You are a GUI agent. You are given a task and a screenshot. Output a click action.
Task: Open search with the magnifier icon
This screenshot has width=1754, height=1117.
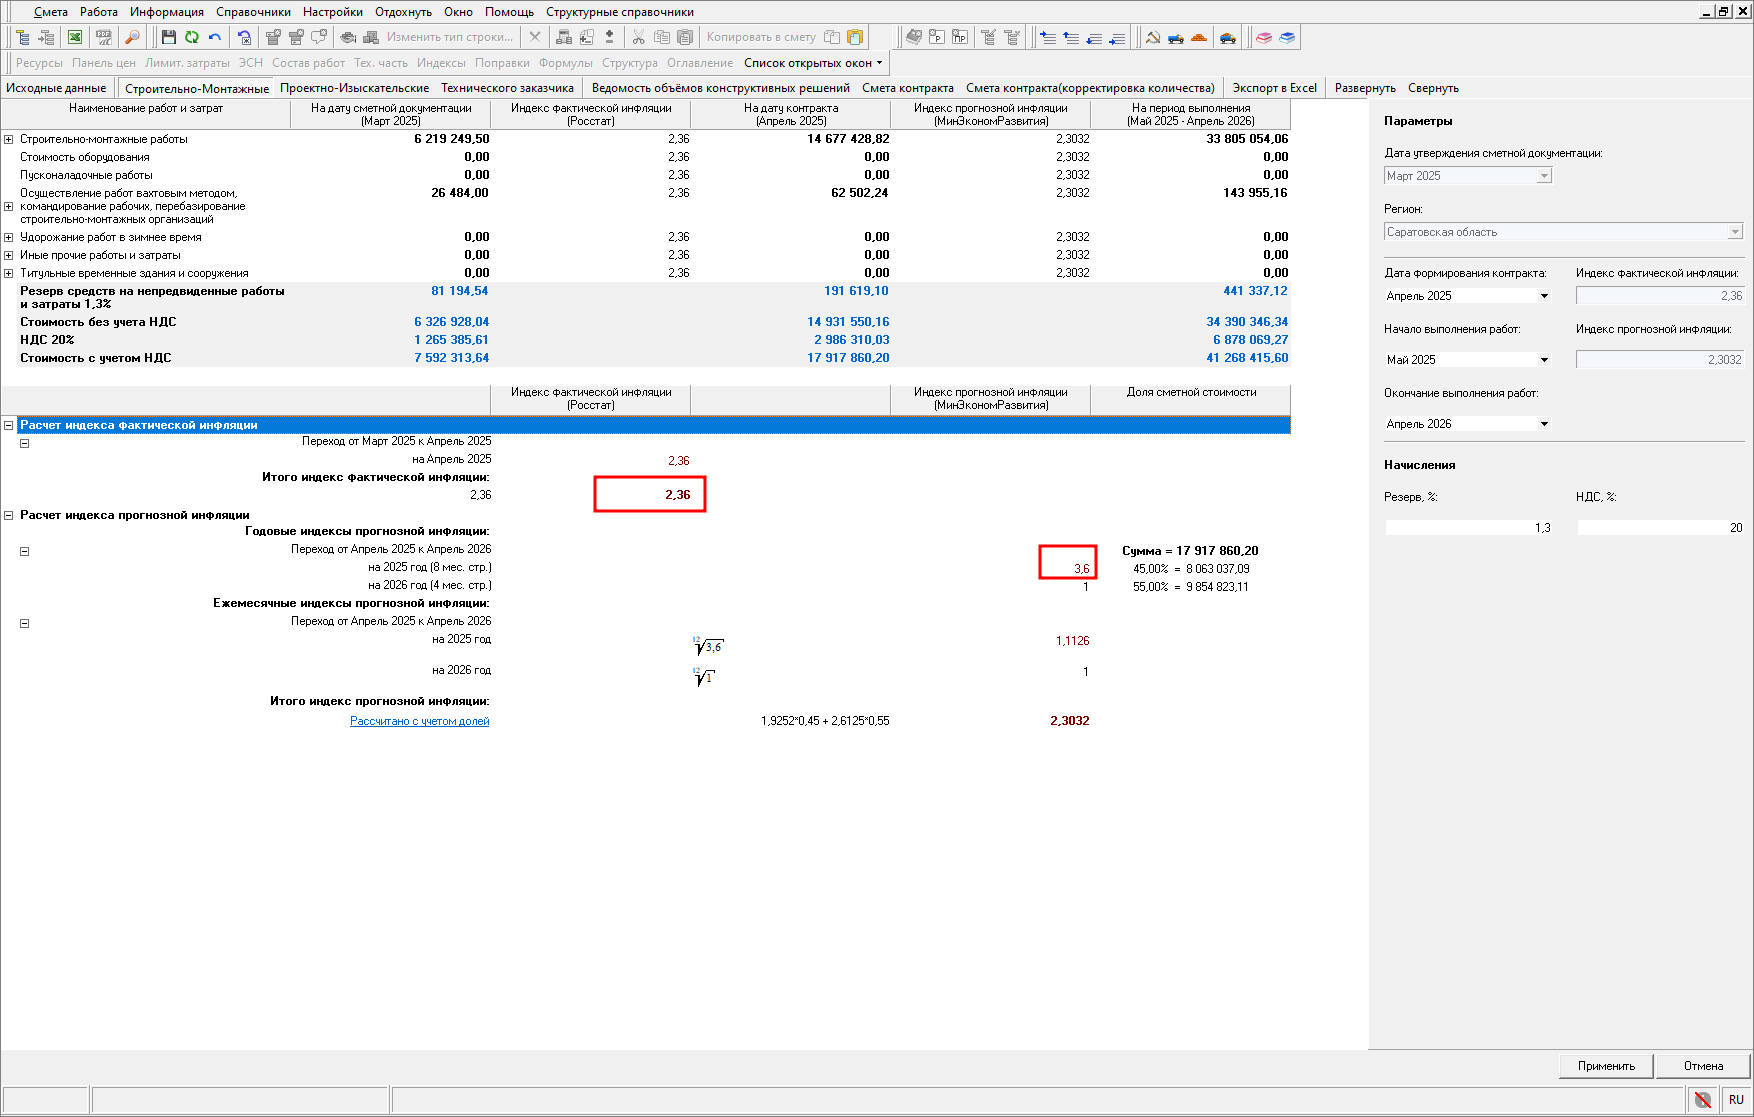point(131,37)
